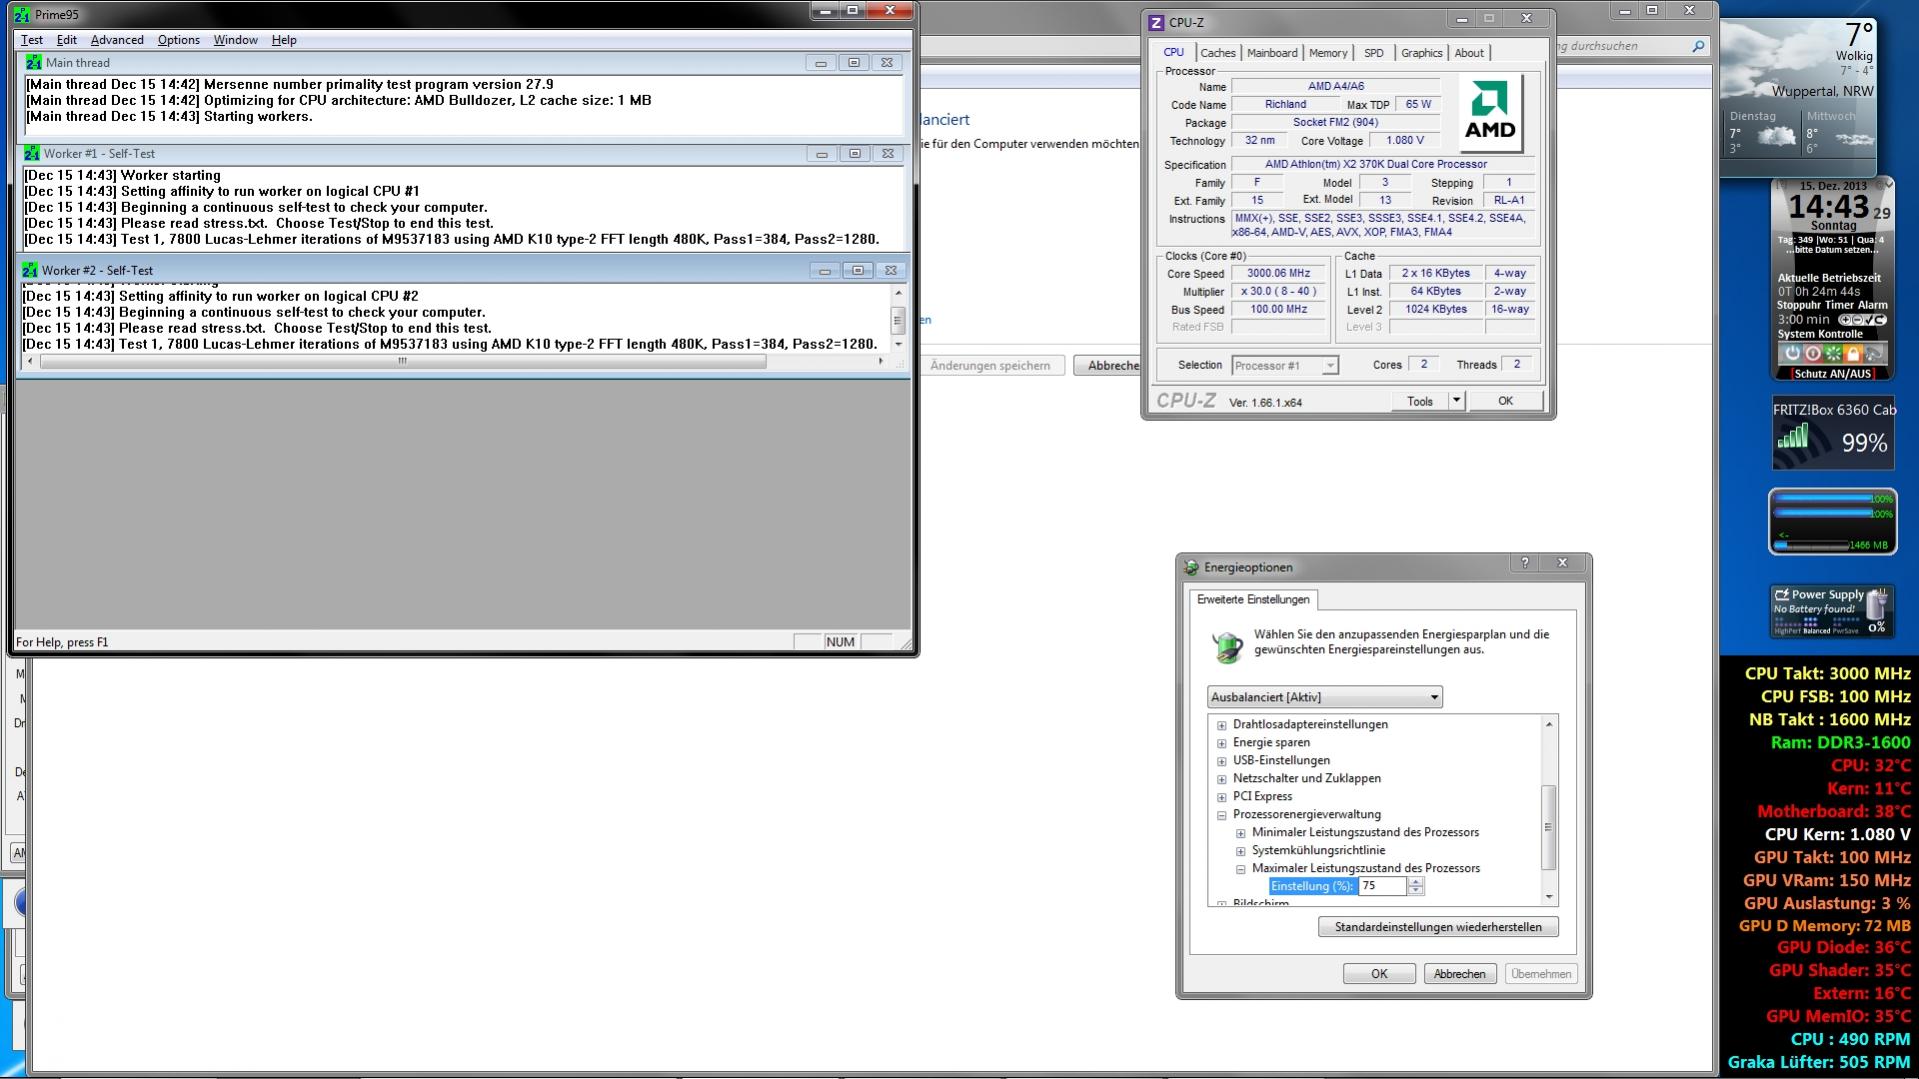Open the Processor #1 selection dropdown in CPU-Z

point(1284,366)
